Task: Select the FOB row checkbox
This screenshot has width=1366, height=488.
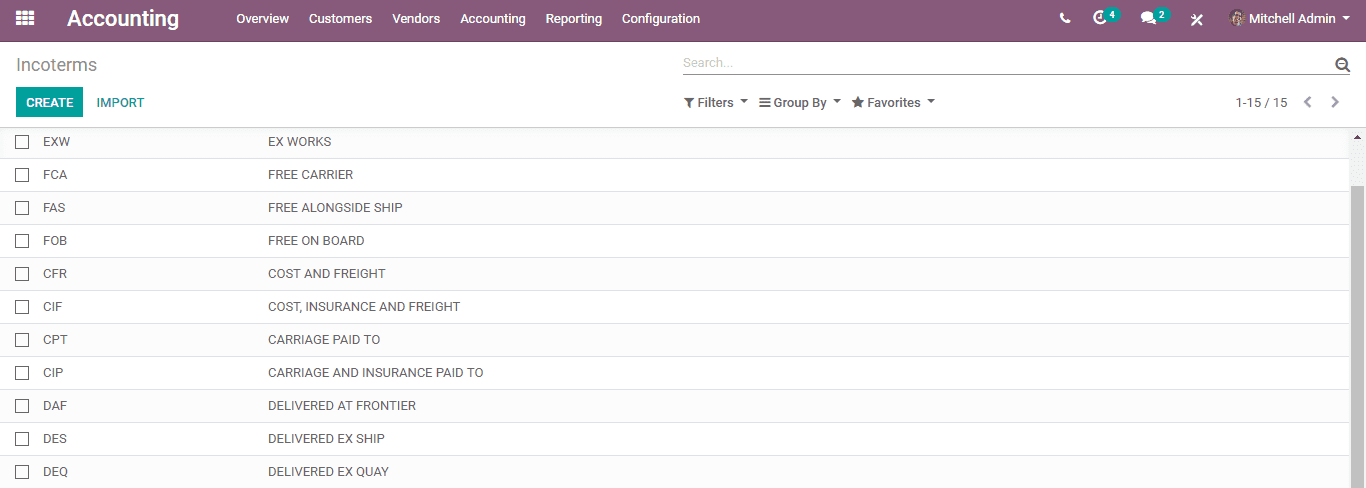Action: tap(22, 241)
